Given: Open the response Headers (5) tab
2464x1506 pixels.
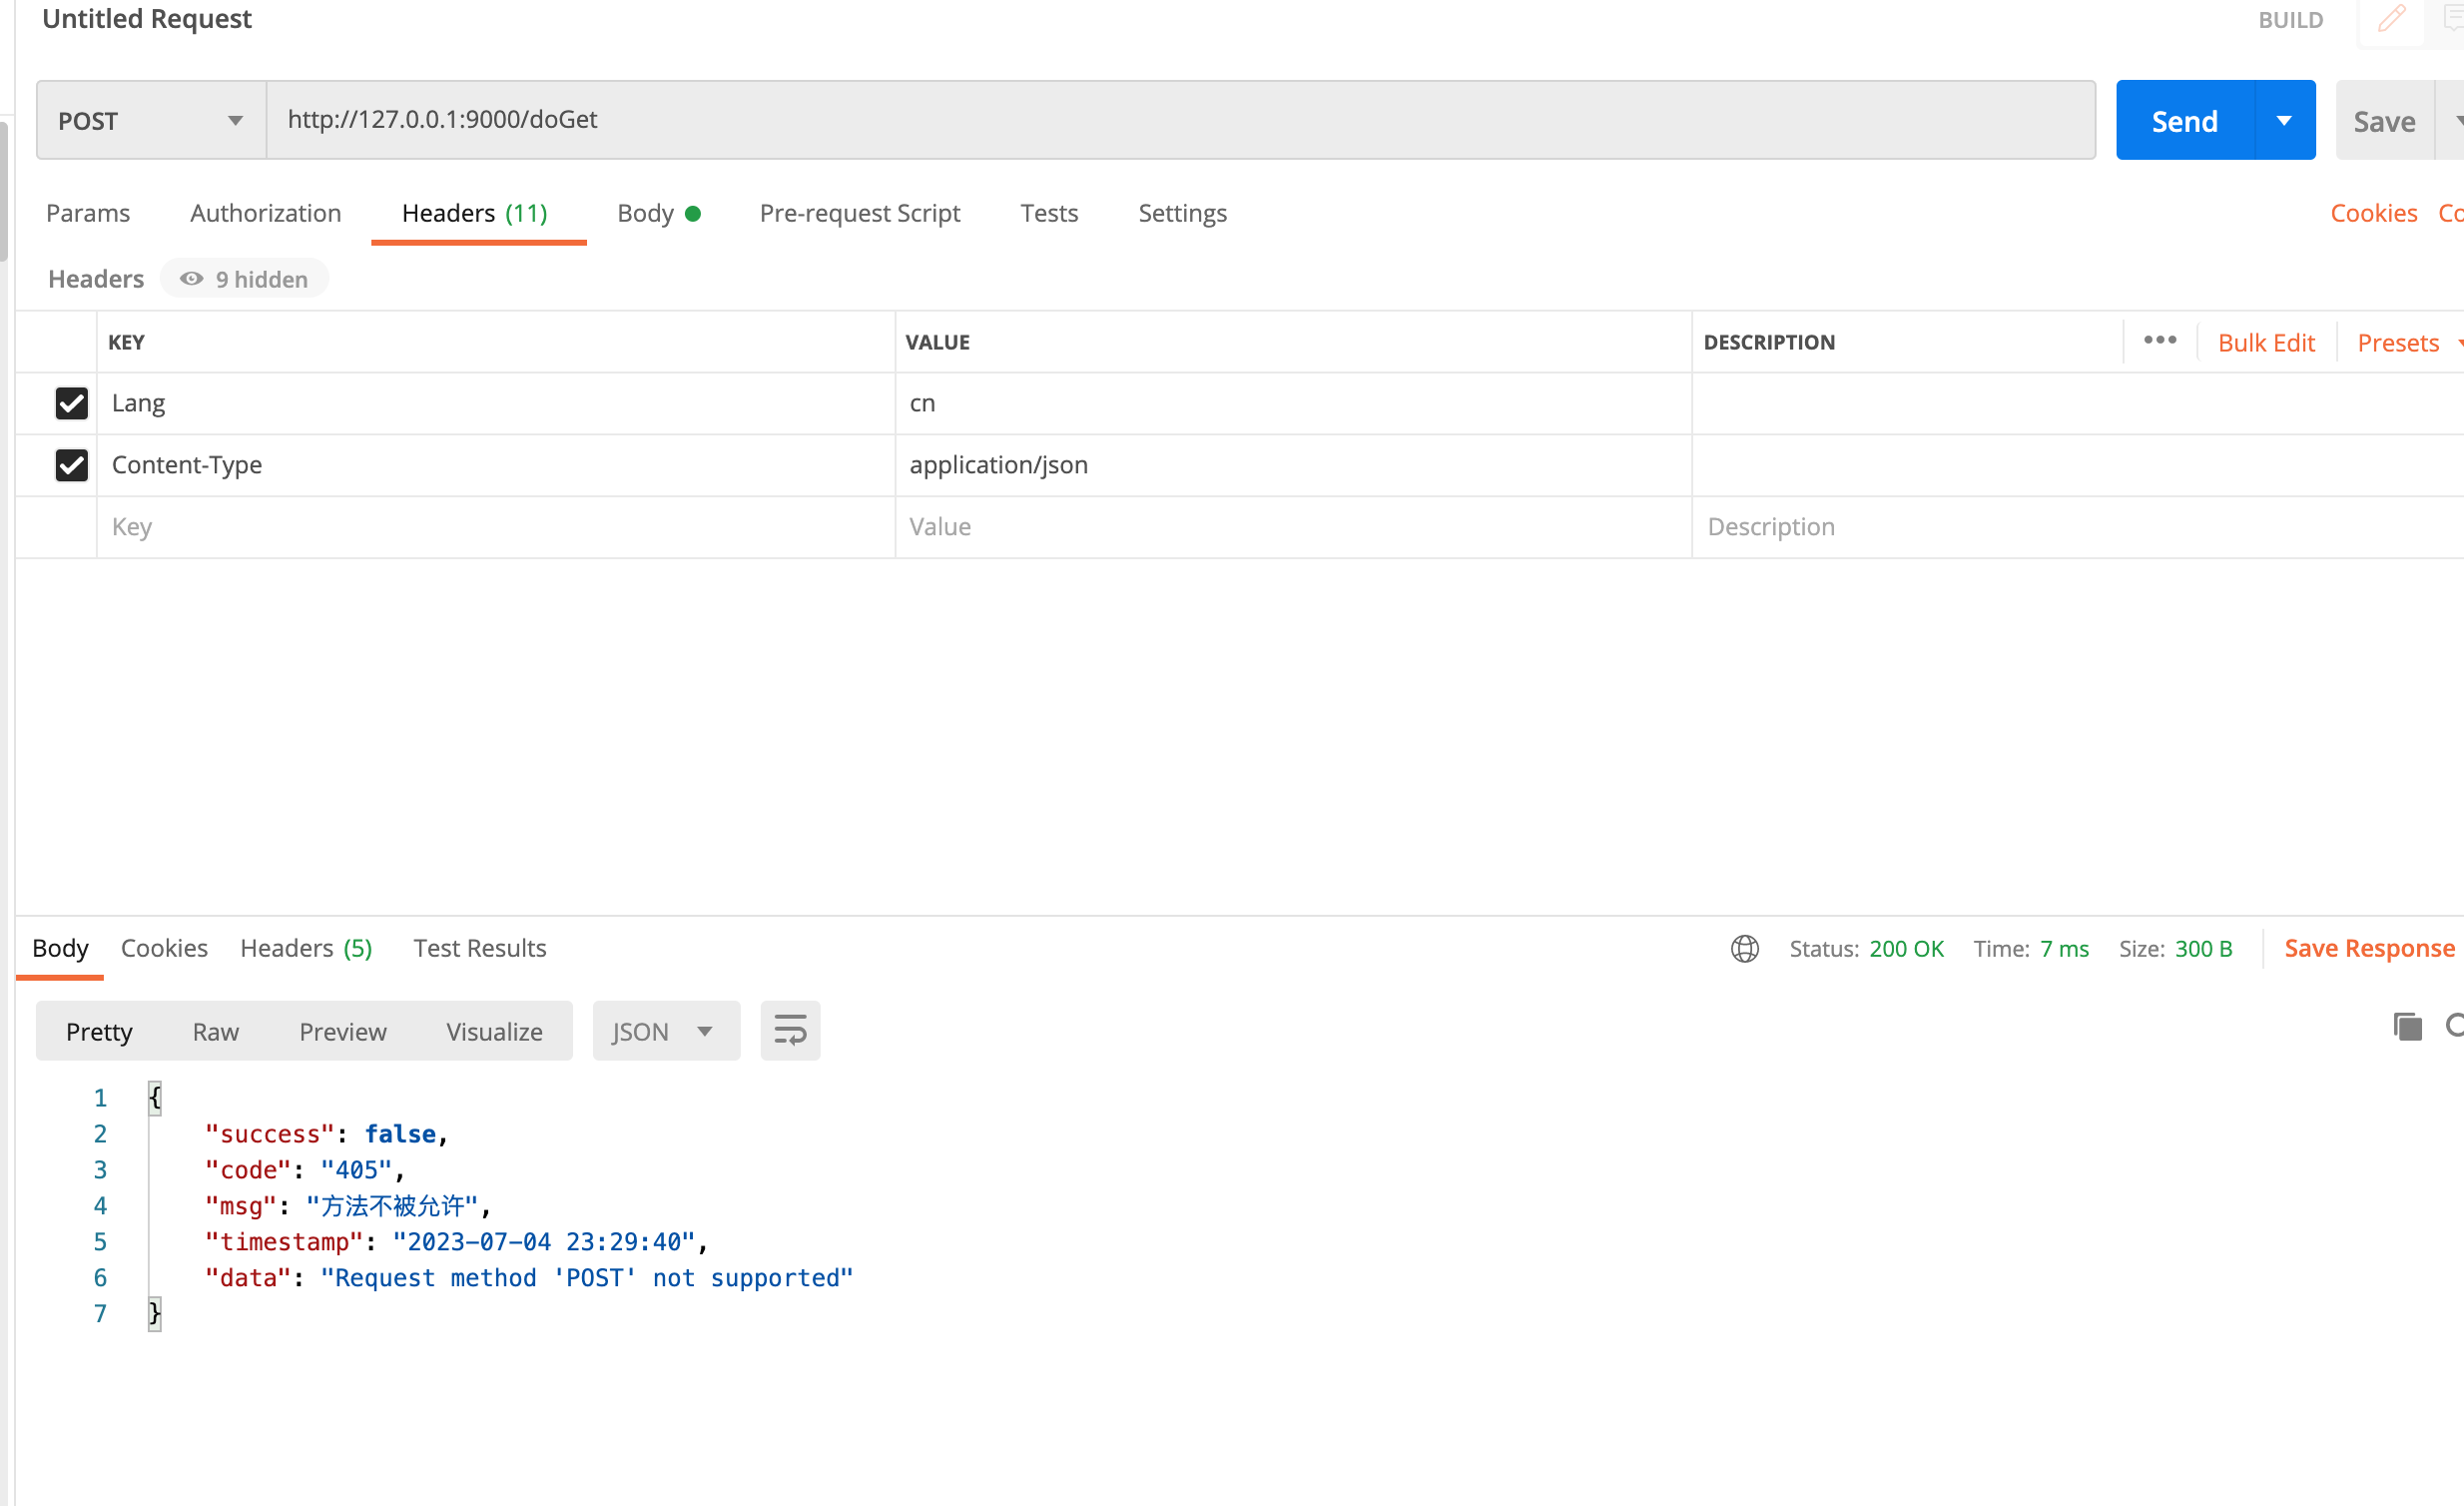Looking at the screenshot, I should coord(306,948).
